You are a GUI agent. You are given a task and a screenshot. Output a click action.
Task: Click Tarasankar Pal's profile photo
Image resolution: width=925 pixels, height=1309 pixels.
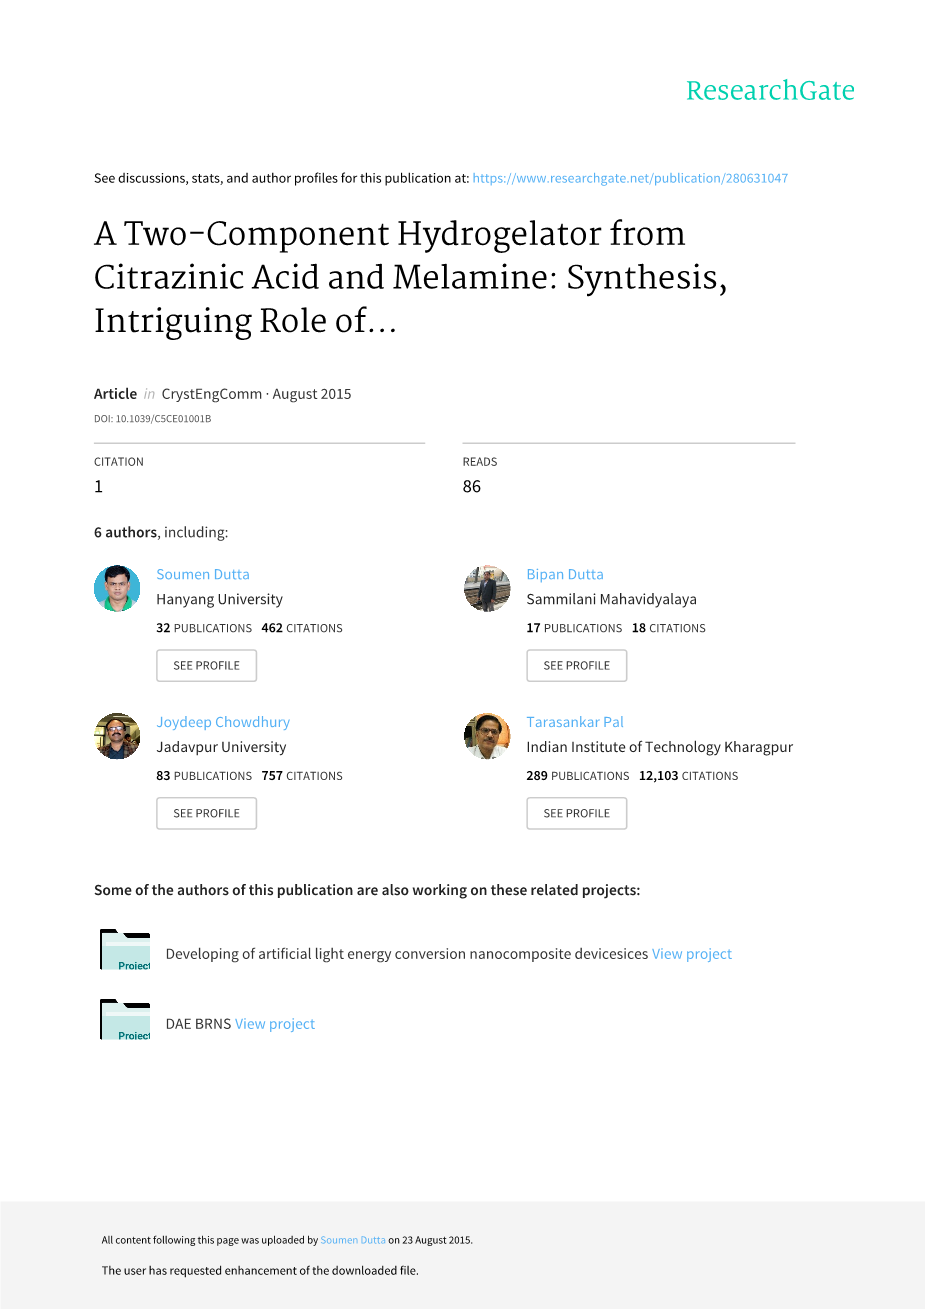(x=487, y=736)
